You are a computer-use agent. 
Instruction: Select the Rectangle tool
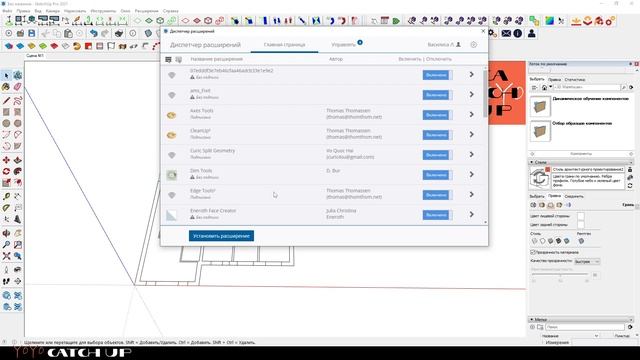[6, 112]
